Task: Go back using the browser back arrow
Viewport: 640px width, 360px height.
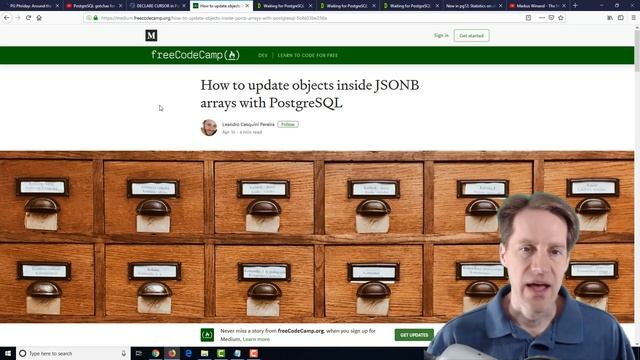Action: click(7, 18)
